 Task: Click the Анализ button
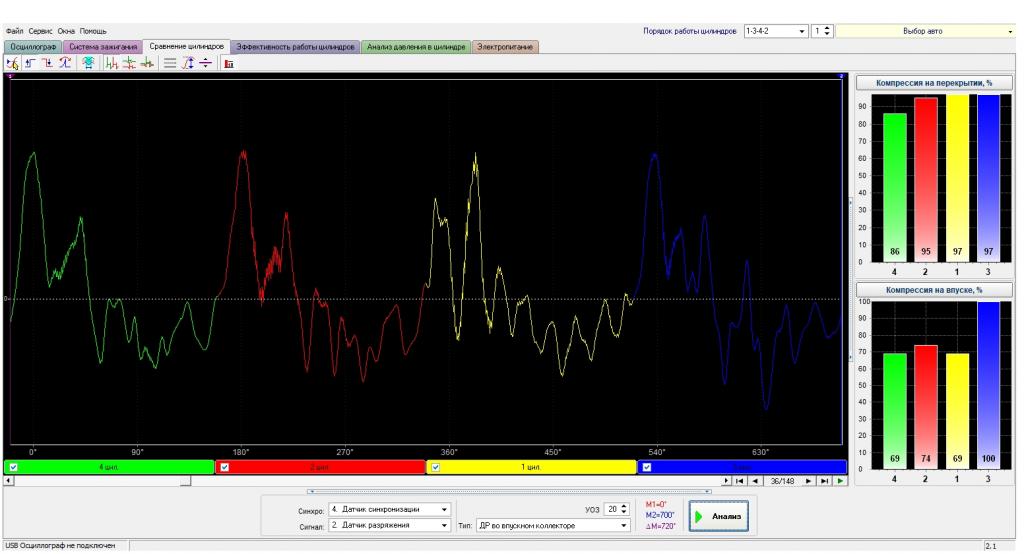[718, 516]
